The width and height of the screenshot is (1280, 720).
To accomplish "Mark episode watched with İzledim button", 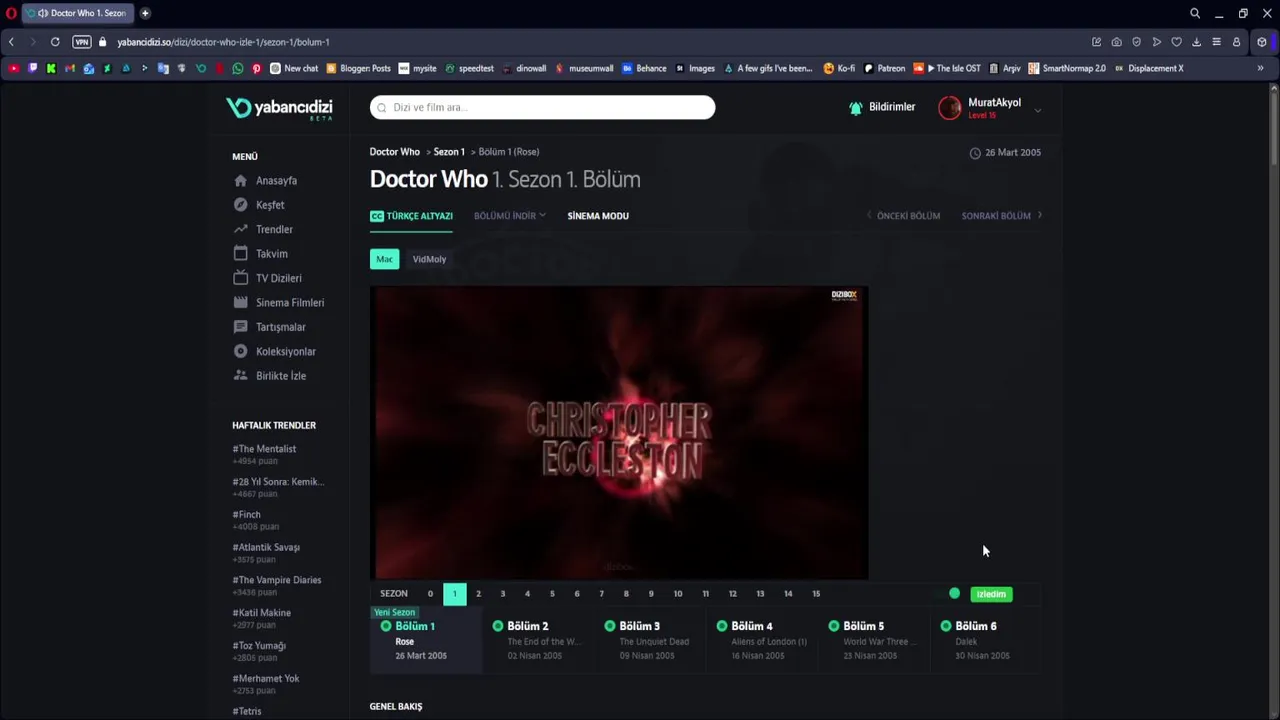I will click(991, 594).
